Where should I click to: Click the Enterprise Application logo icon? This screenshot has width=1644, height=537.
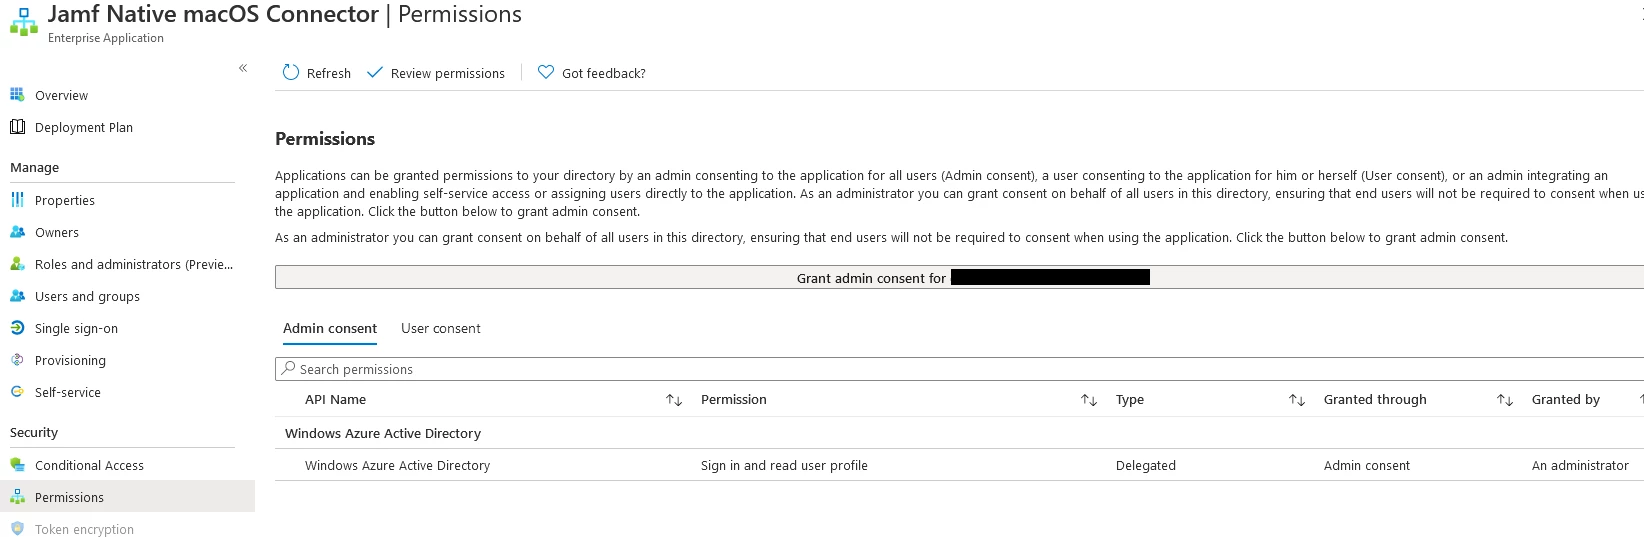pyautogui.click(x=24, y=22)
